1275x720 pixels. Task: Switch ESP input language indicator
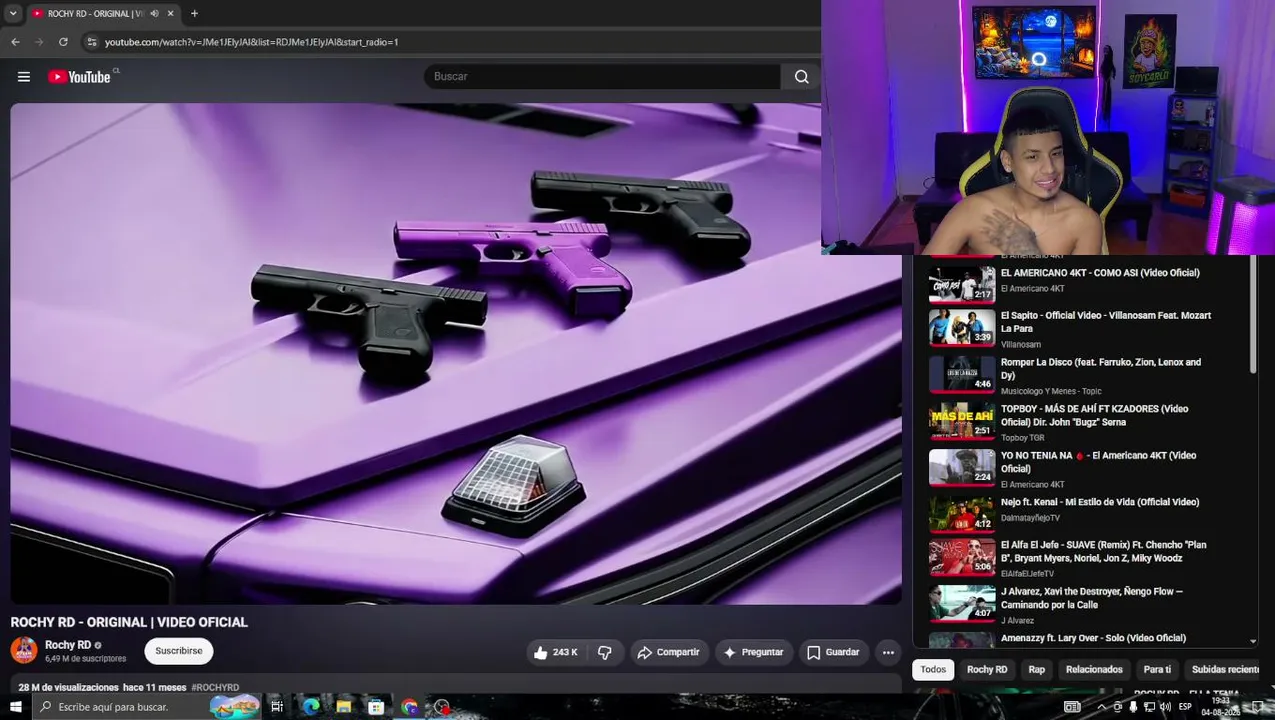click(x=1185, y=707)
